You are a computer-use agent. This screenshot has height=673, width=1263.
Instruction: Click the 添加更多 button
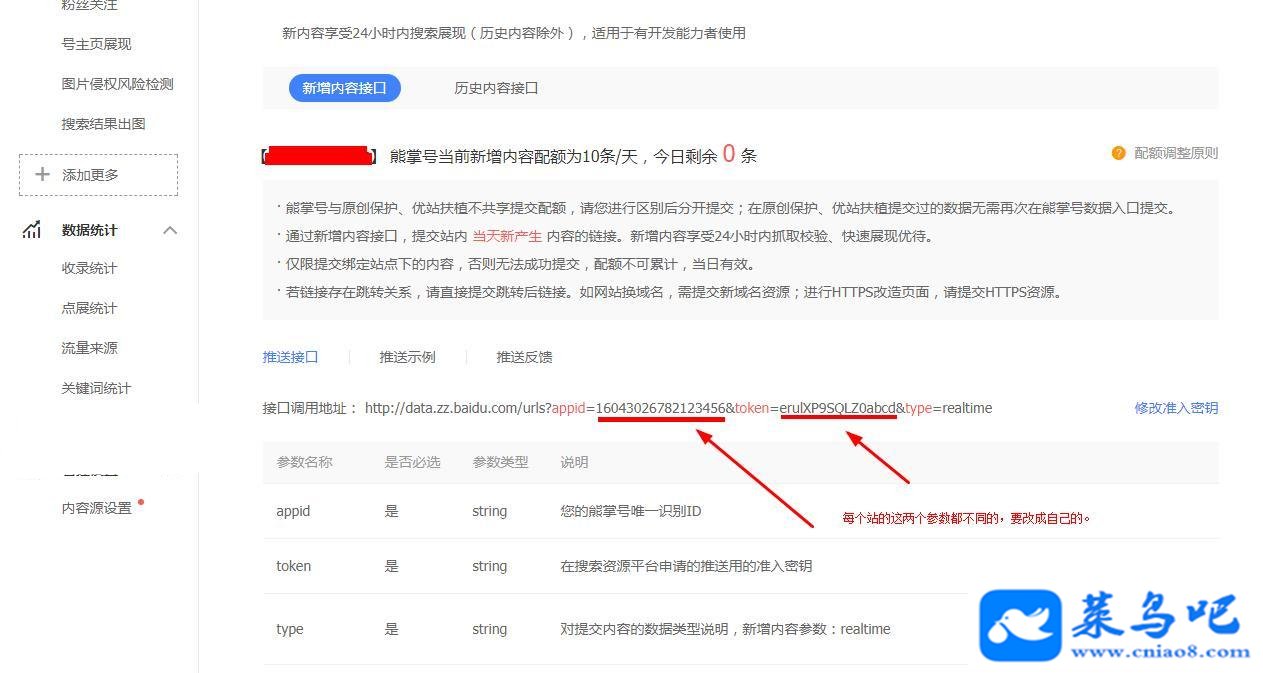[98, 175]
